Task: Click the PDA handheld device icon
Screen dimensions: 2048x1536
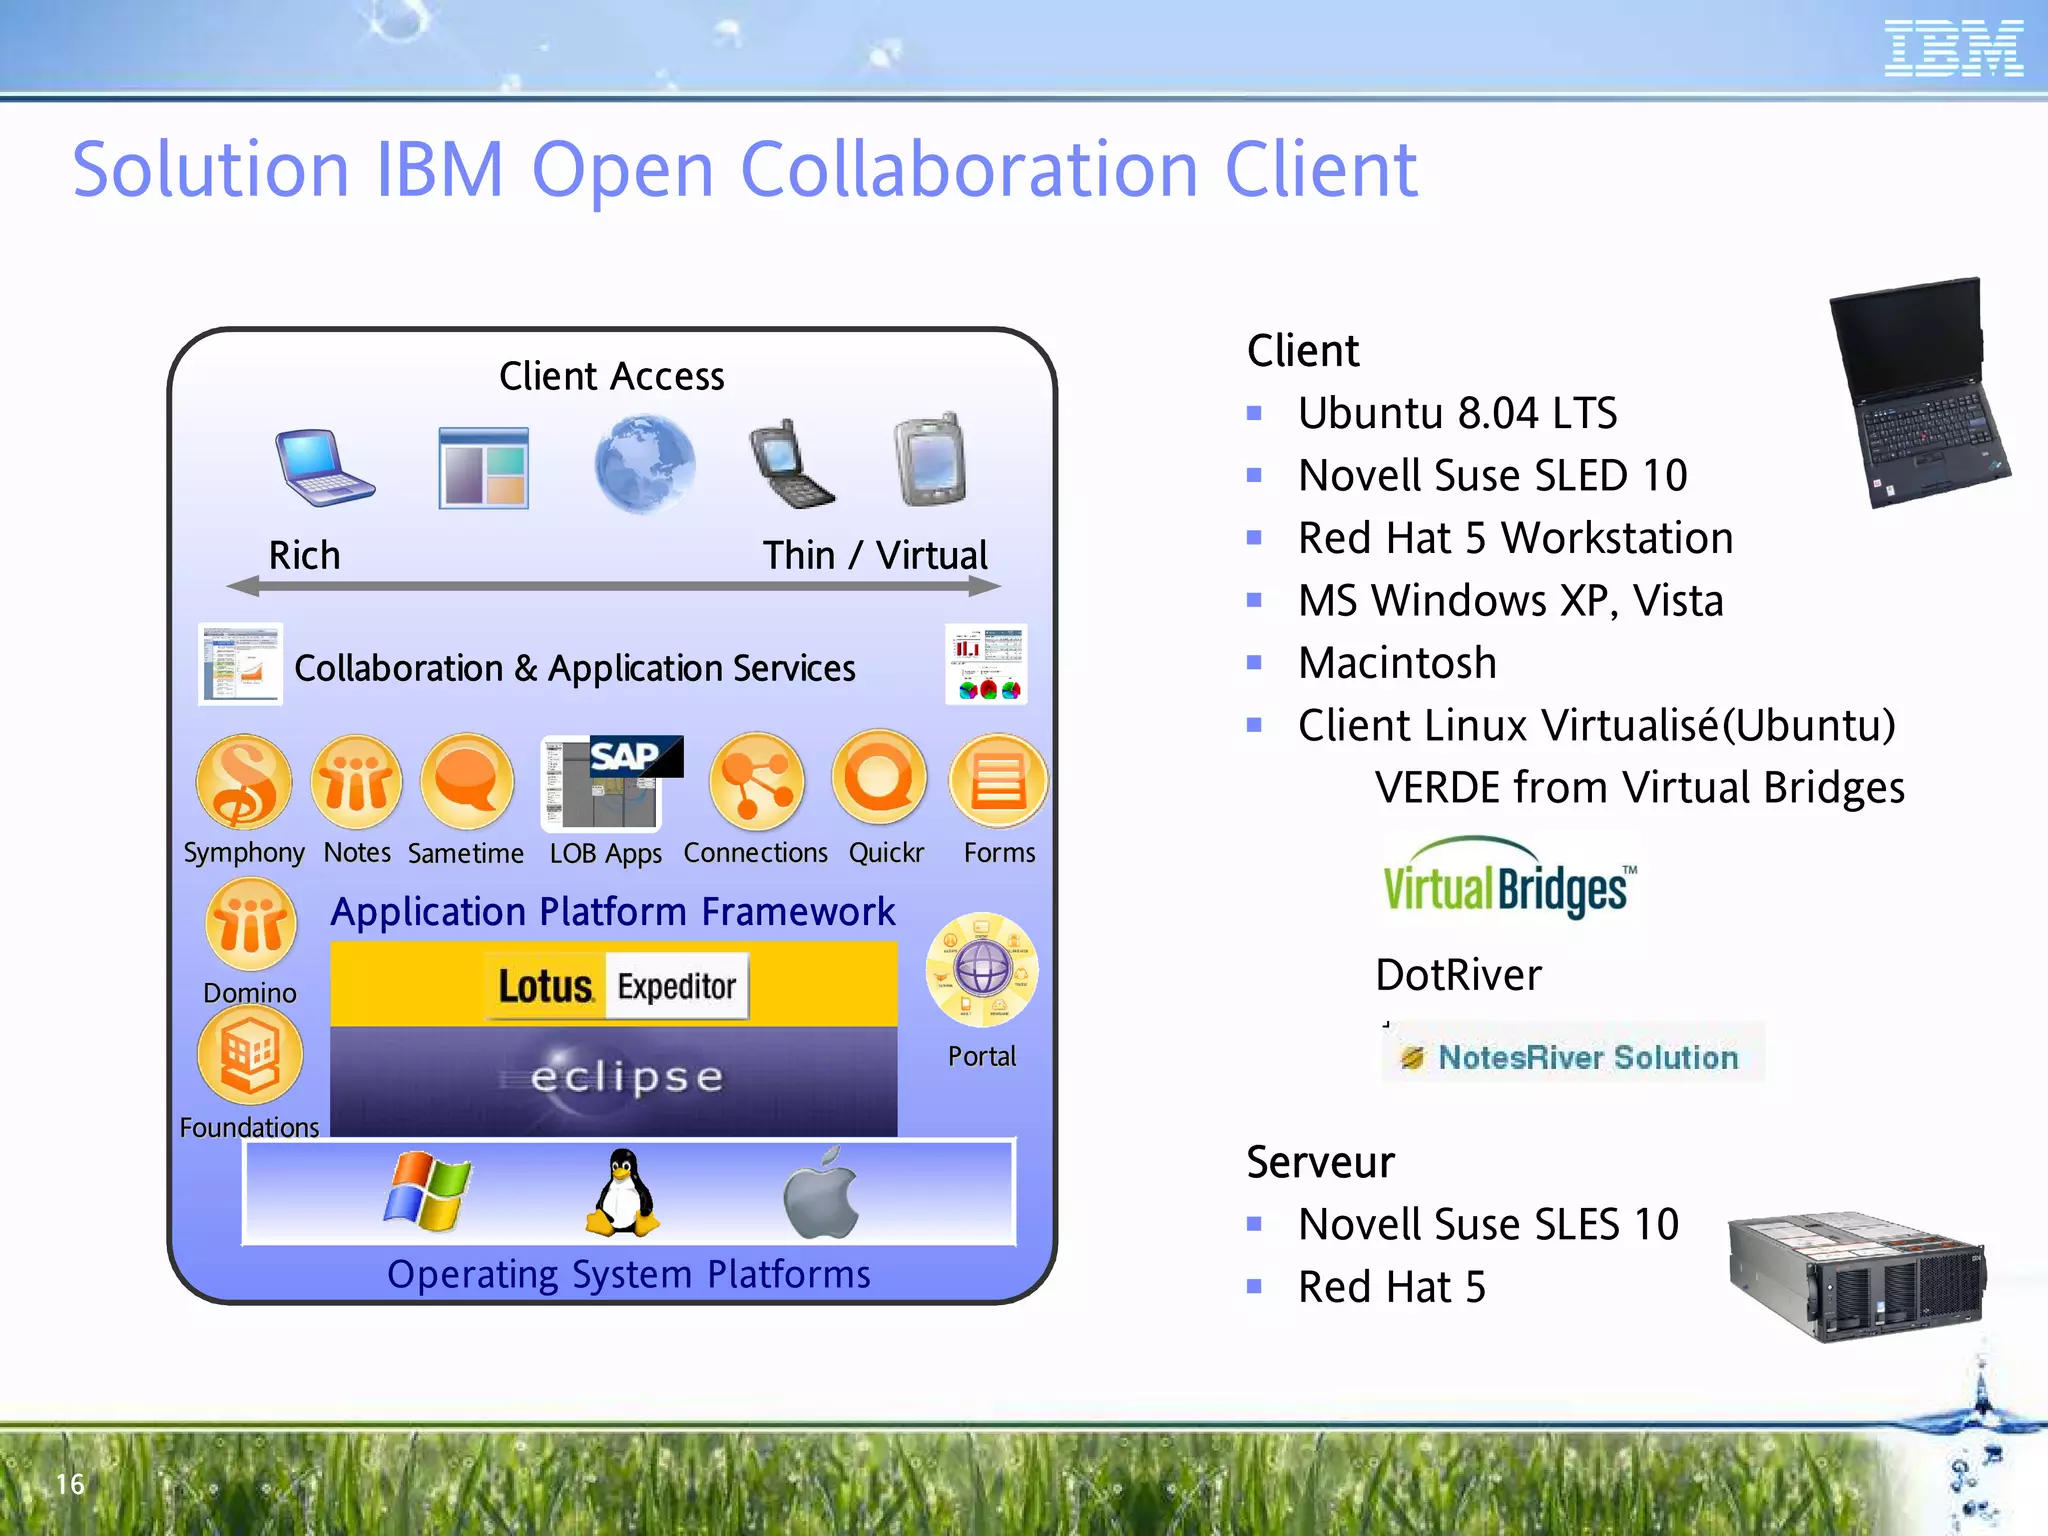Action: pyautogui.click(x=930, y=460)
